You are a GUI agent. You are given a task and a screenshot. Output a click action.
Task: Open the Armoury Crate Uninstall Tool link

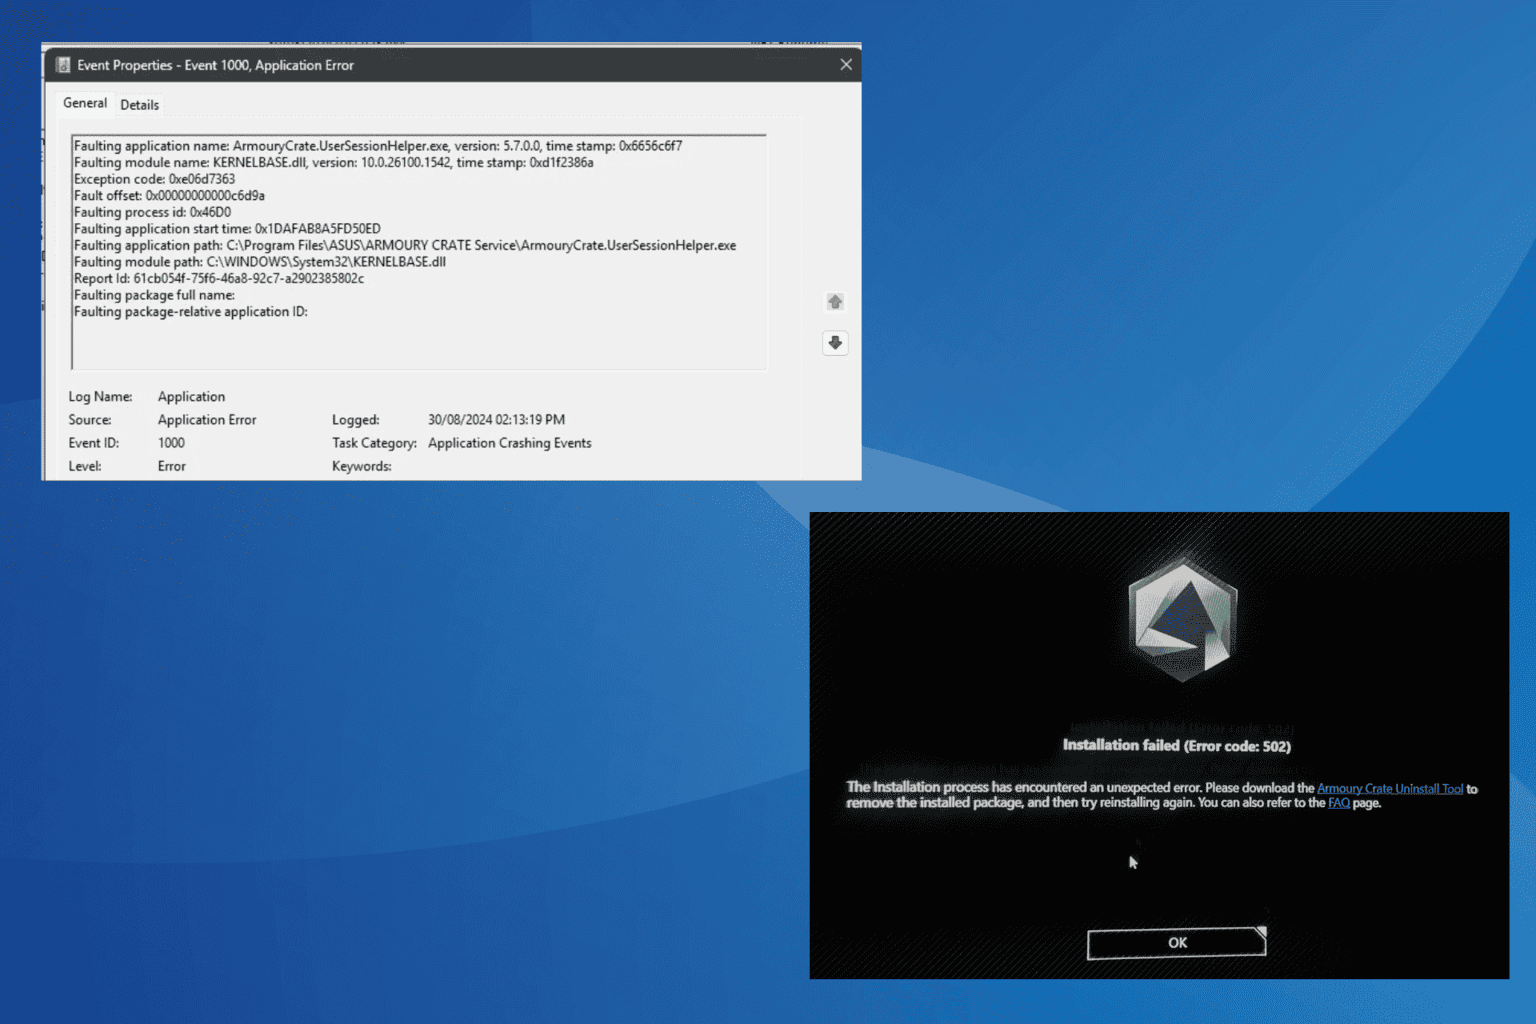[x=1390, y=789]
